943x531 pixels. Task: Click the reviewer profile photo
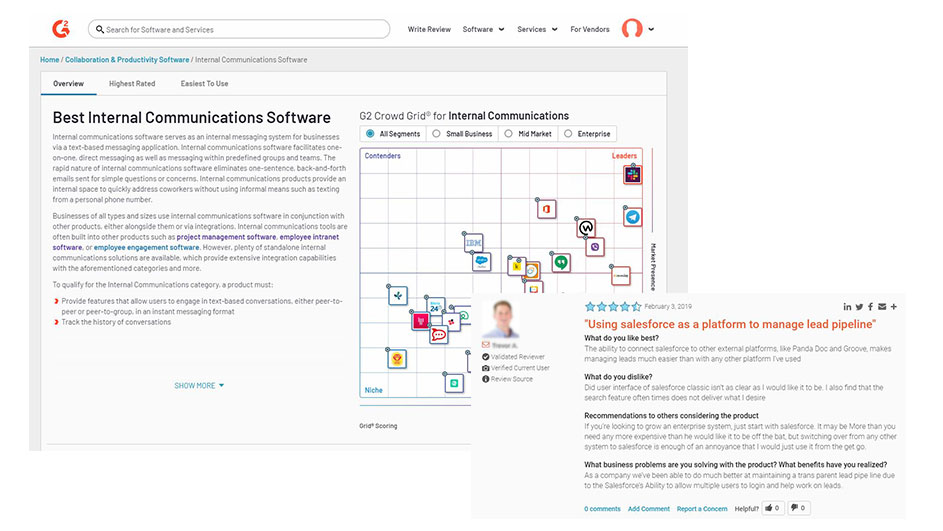502,319
